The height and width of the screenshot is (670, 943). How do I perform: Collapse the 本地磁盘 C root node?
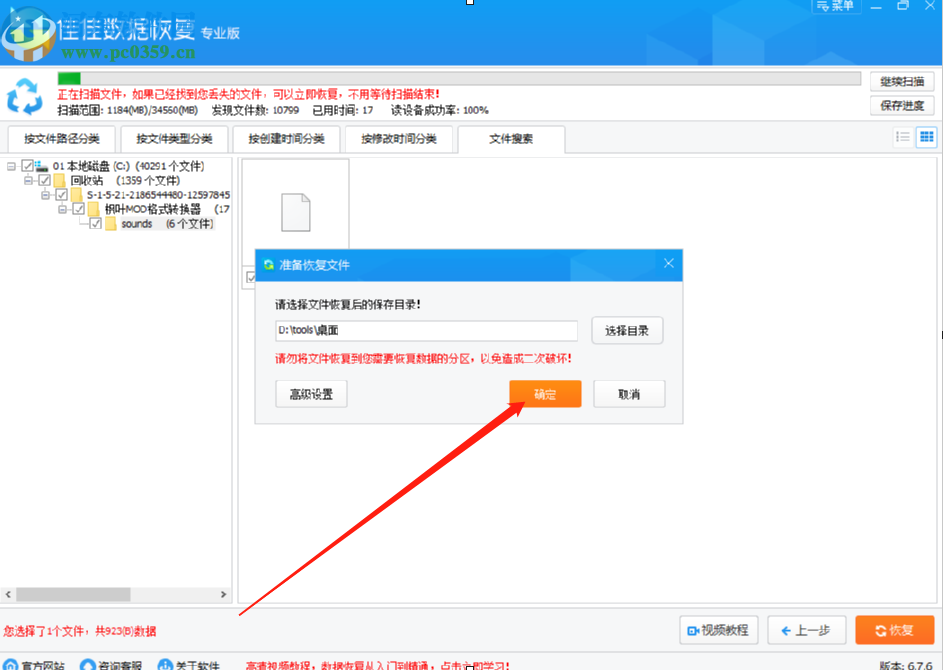click(10, 166)
